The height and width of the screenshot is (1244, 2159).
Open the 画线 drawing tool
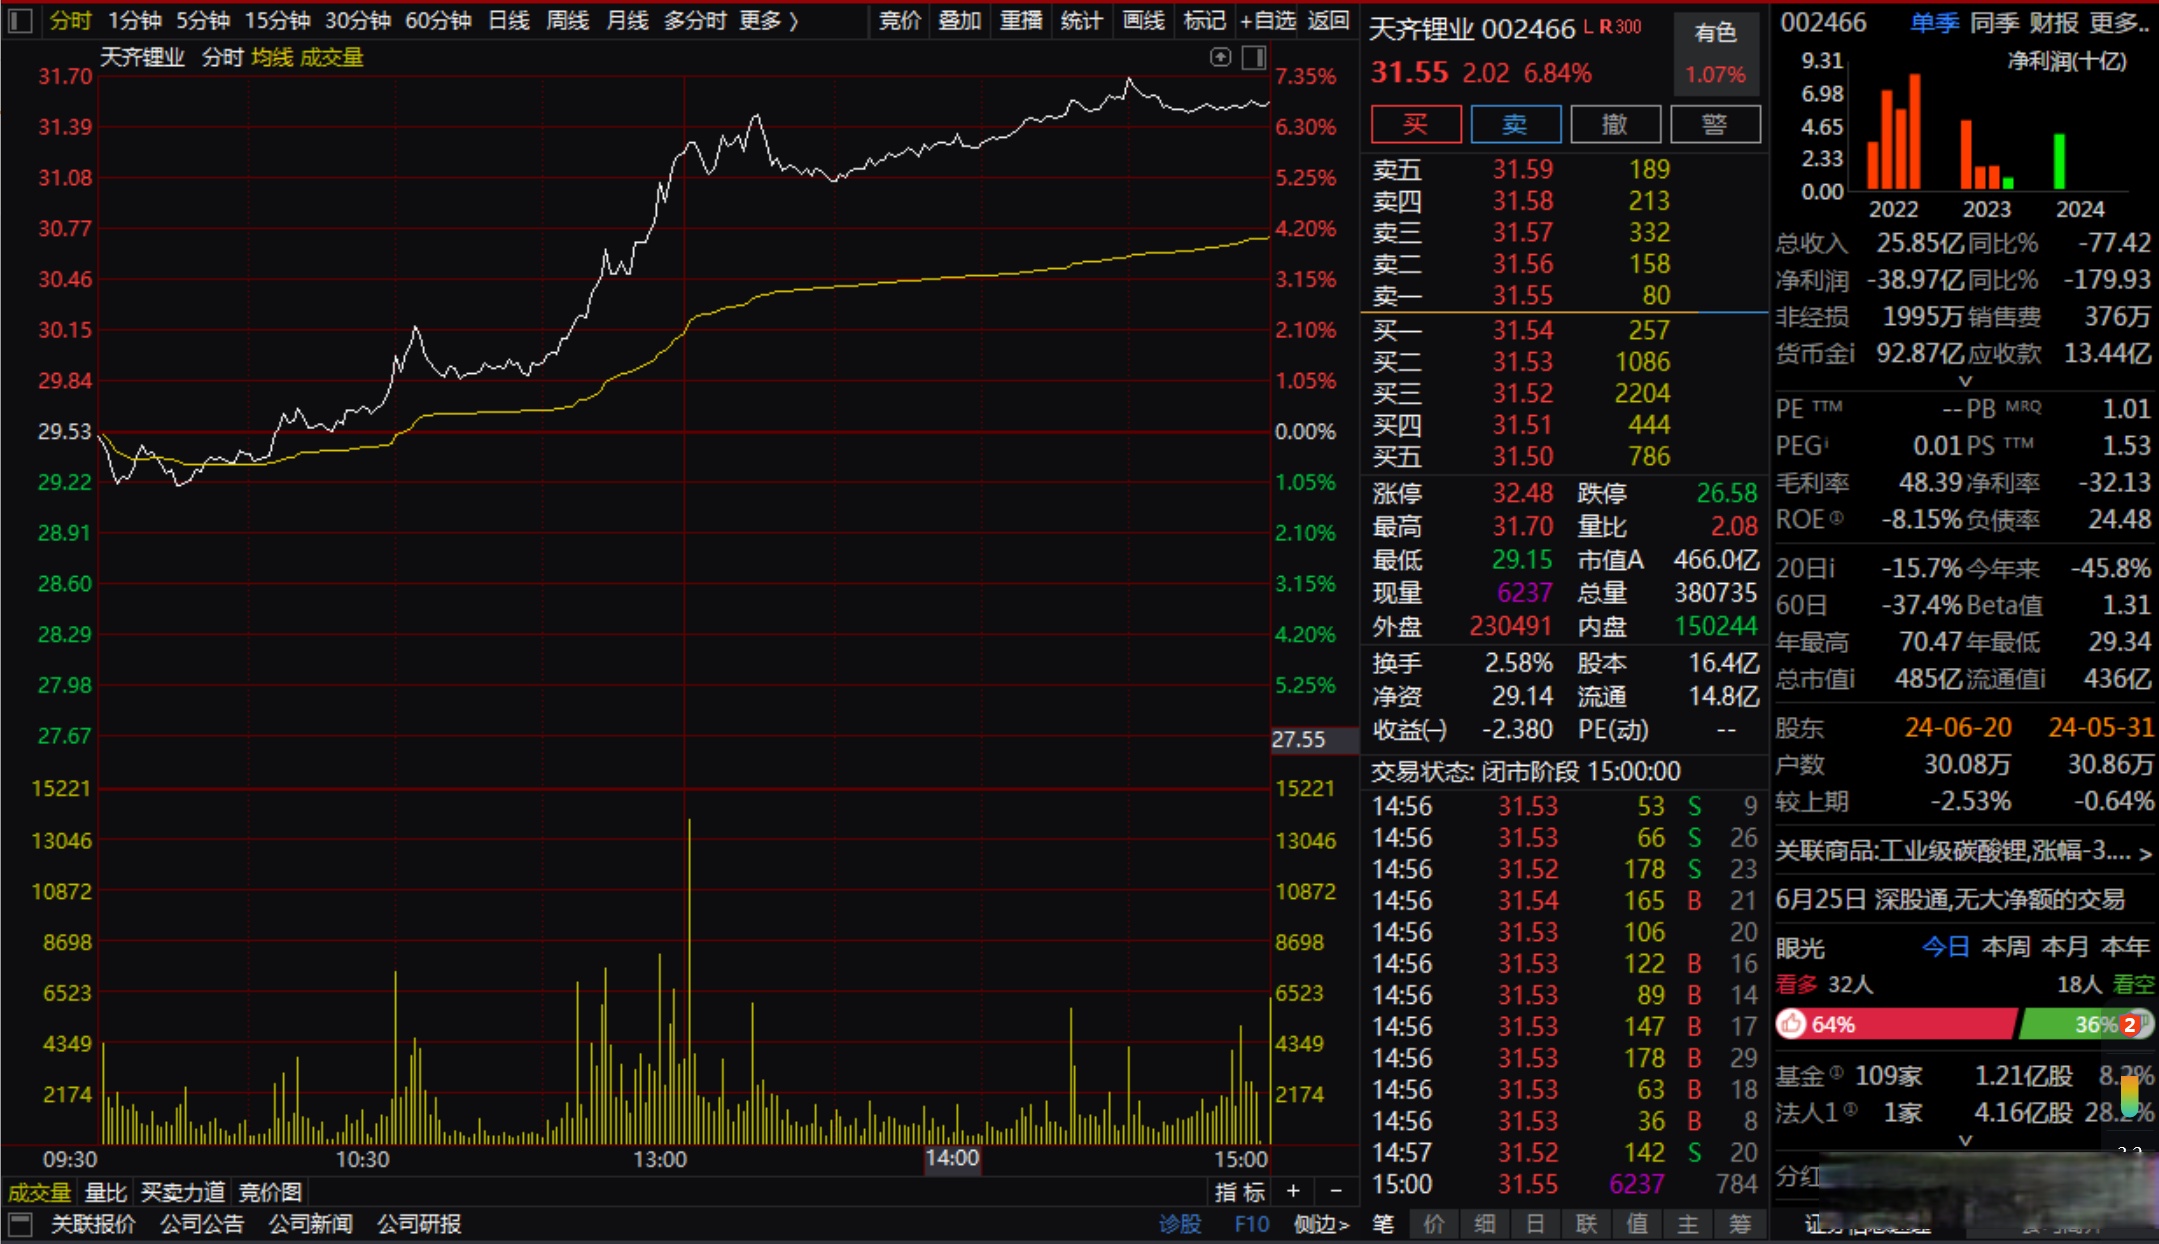point(1143,20)
